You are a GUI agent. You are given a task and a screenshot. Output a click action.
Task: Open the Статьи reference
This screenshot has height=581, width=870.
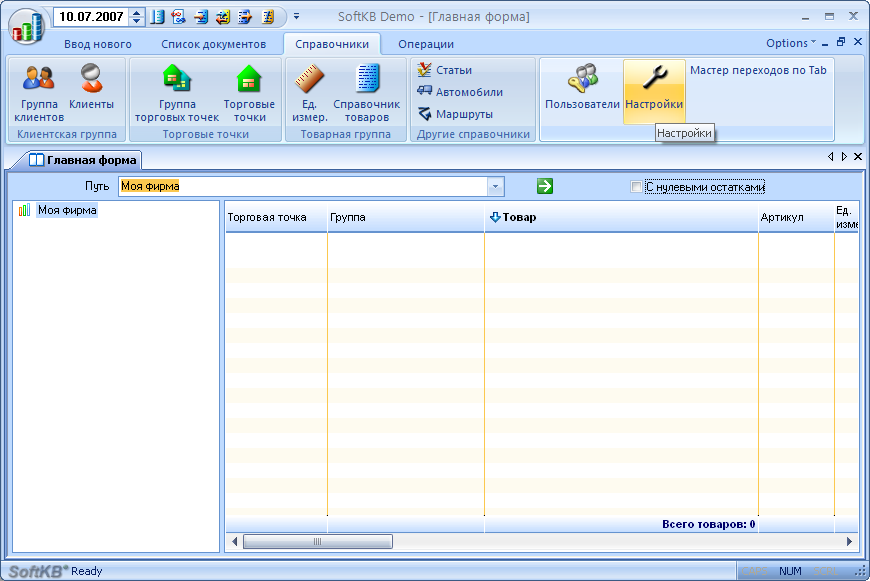point(444,70)
